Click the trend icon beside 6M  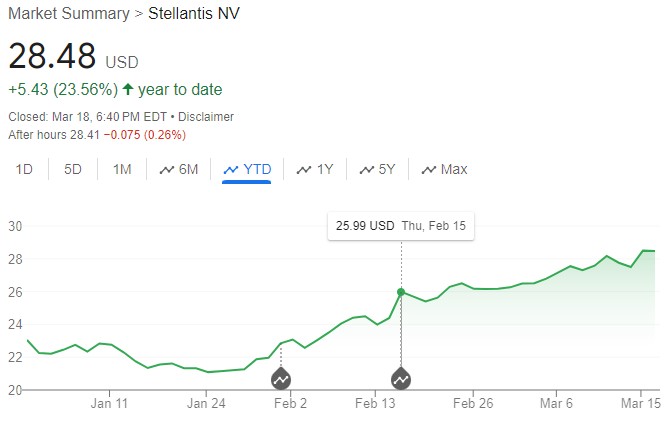coord(167,170)
